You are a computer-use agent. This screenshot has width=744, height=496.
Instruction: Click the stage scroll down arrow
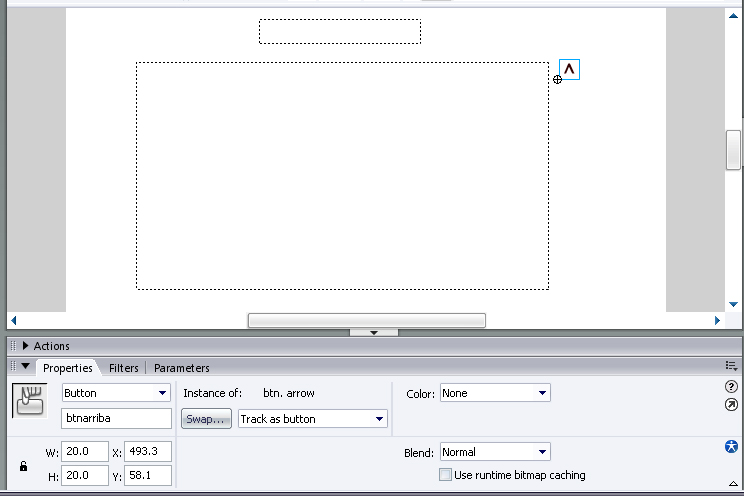pos(733,304)
